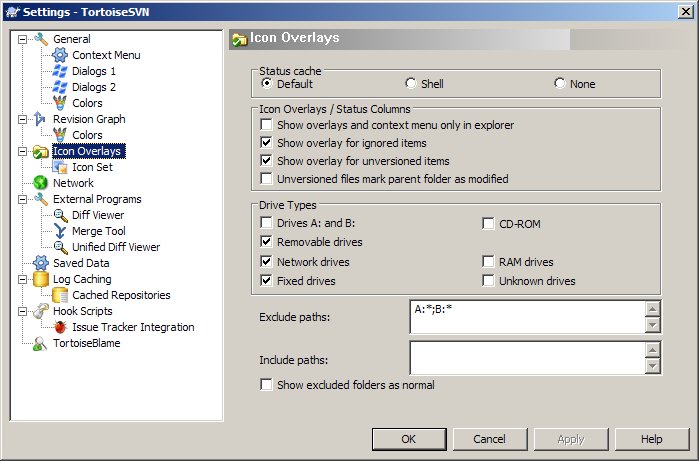Click the Exclude paths scroll up arrow

(x=652, y=309)
